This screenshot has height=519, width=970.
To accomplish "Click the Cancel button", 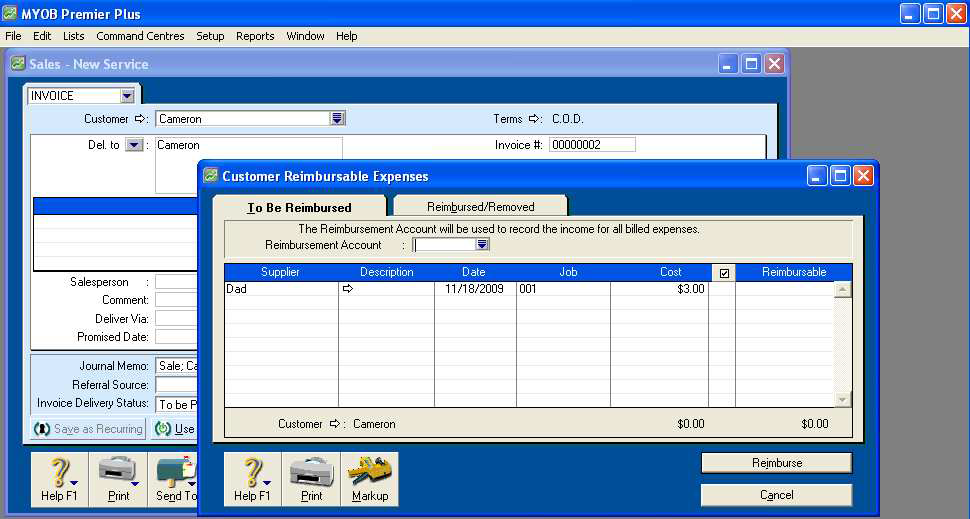I will (x=776, y=495).
